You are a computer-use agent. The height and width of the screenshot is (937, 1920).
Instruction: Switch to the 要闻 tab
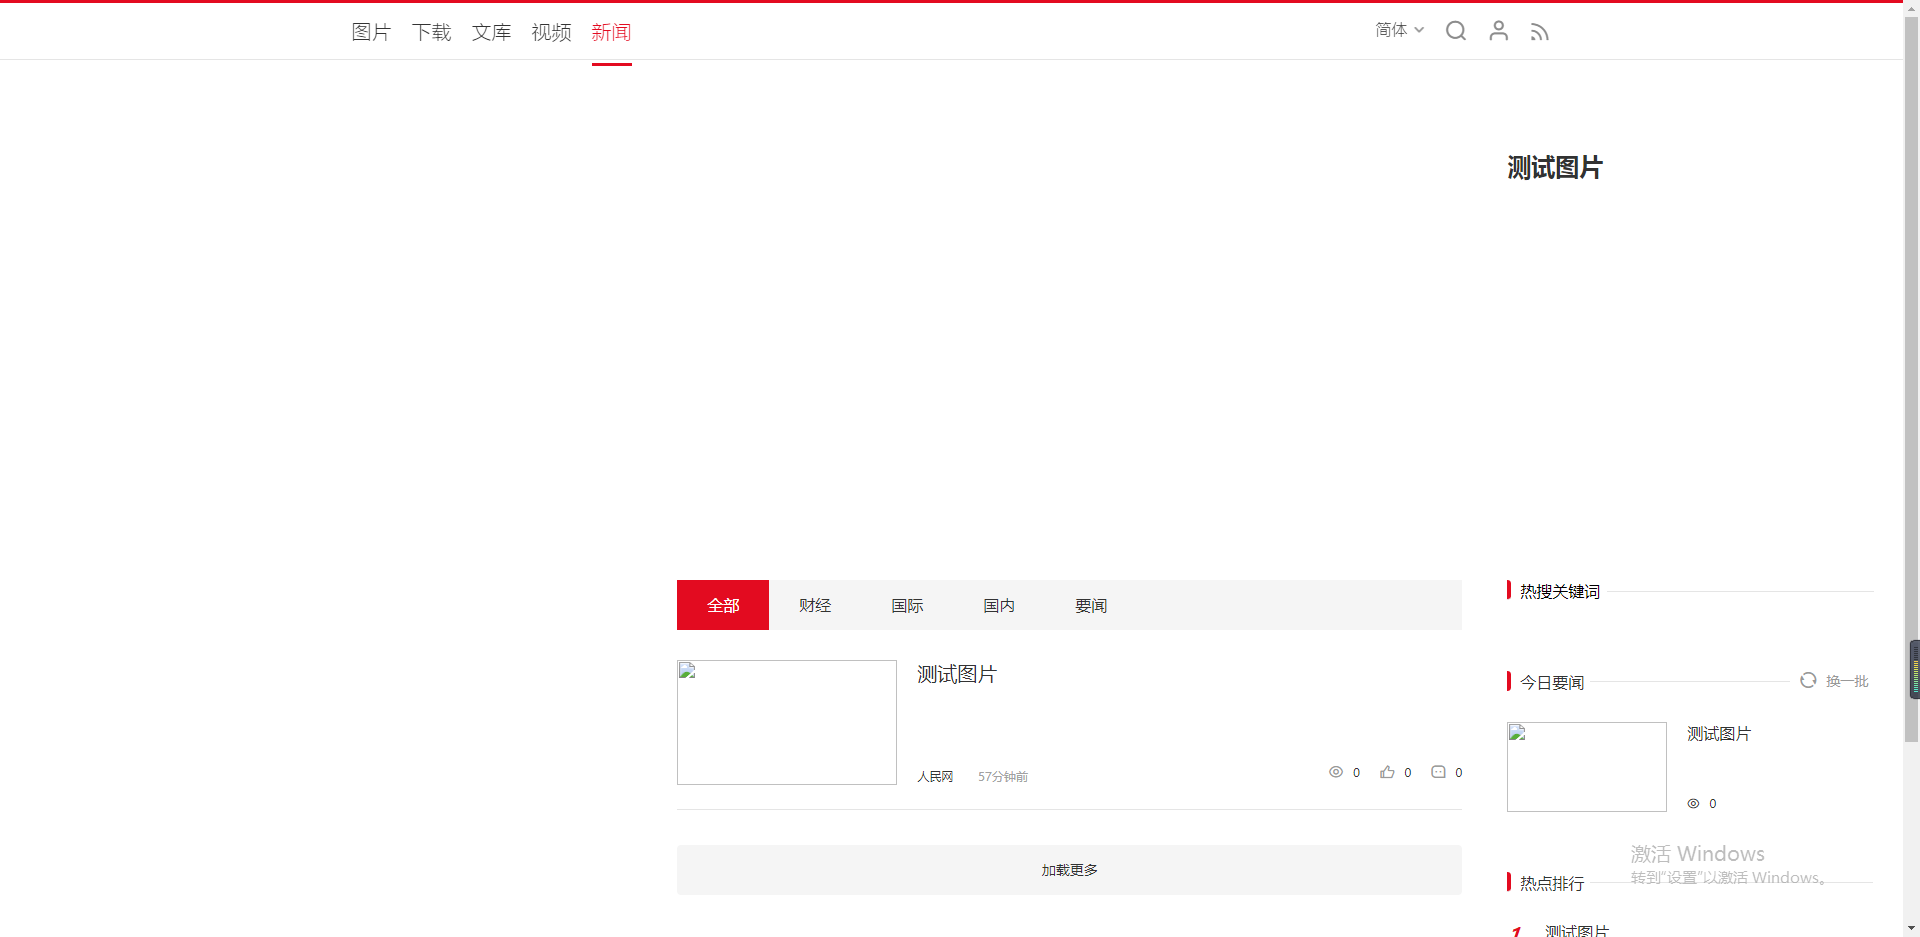(1091, 605)
